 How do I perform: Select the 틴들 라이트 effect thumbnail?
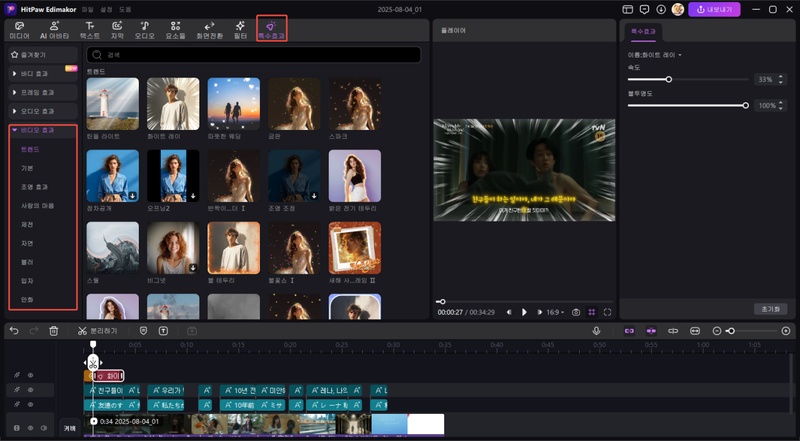112,104
